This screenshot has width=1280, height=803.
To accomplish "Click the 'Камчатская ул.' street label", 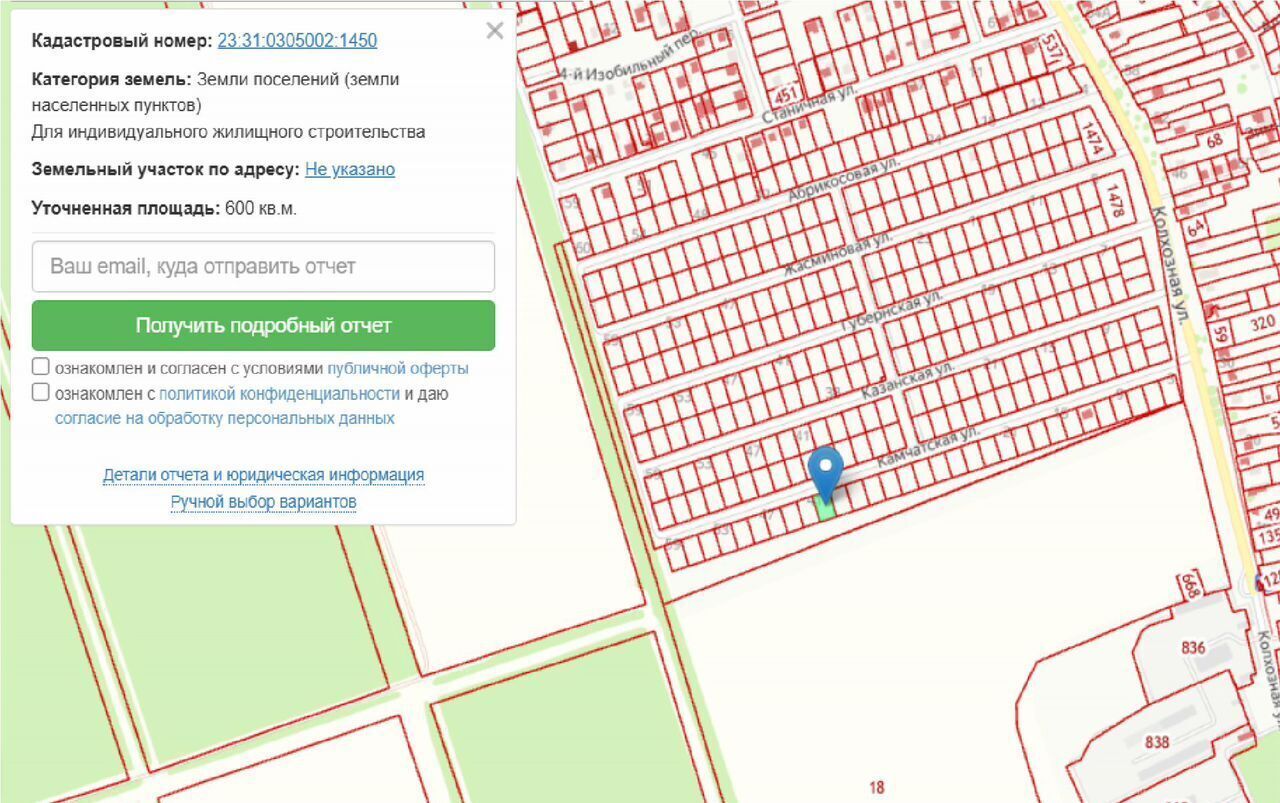I will click(x=927, y=449).
